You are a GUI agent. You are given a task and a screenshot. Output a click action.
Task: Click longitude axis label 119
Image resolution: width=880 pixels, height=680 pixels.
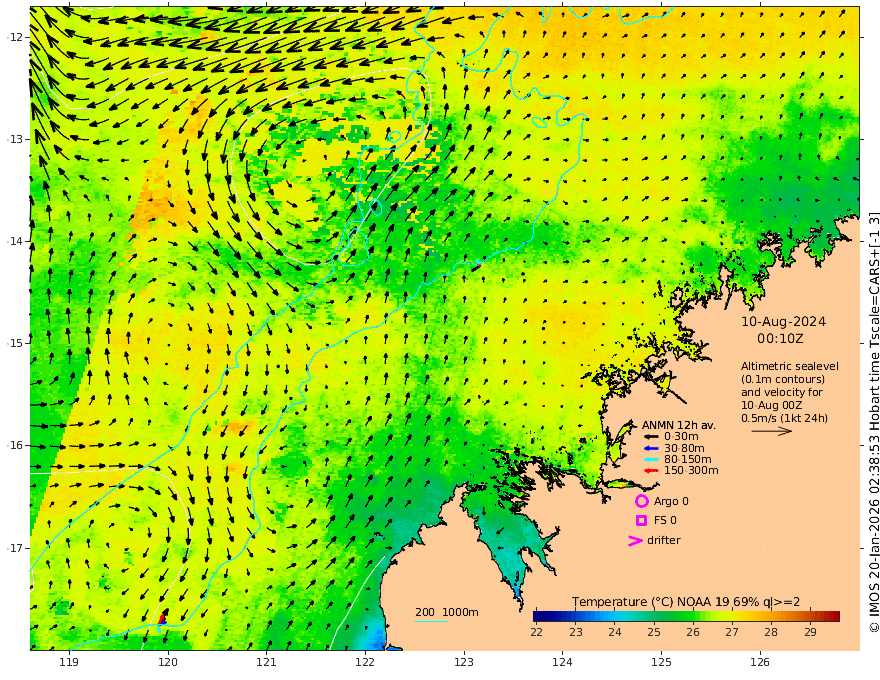point(69,663)
